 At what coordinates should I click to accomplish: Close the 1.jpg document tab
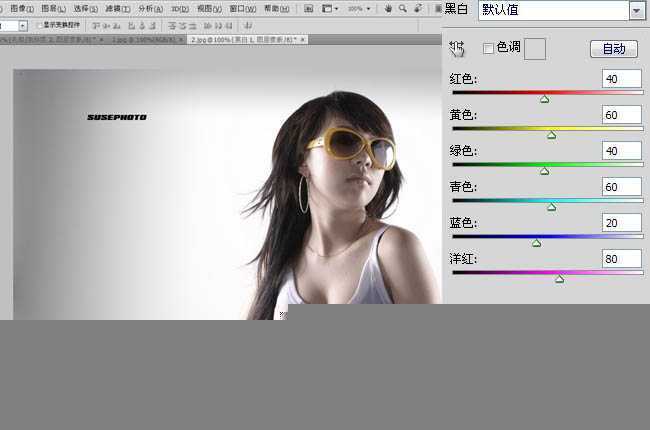click(x=181, y=40)
